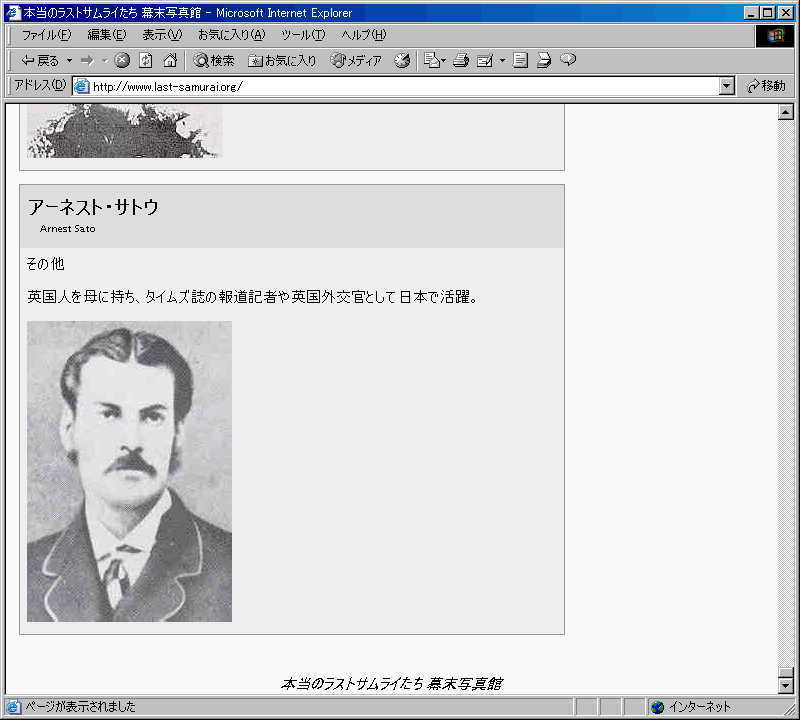Click the アドレス(D) address label
The image size is (800, 720).
point(40,85)
